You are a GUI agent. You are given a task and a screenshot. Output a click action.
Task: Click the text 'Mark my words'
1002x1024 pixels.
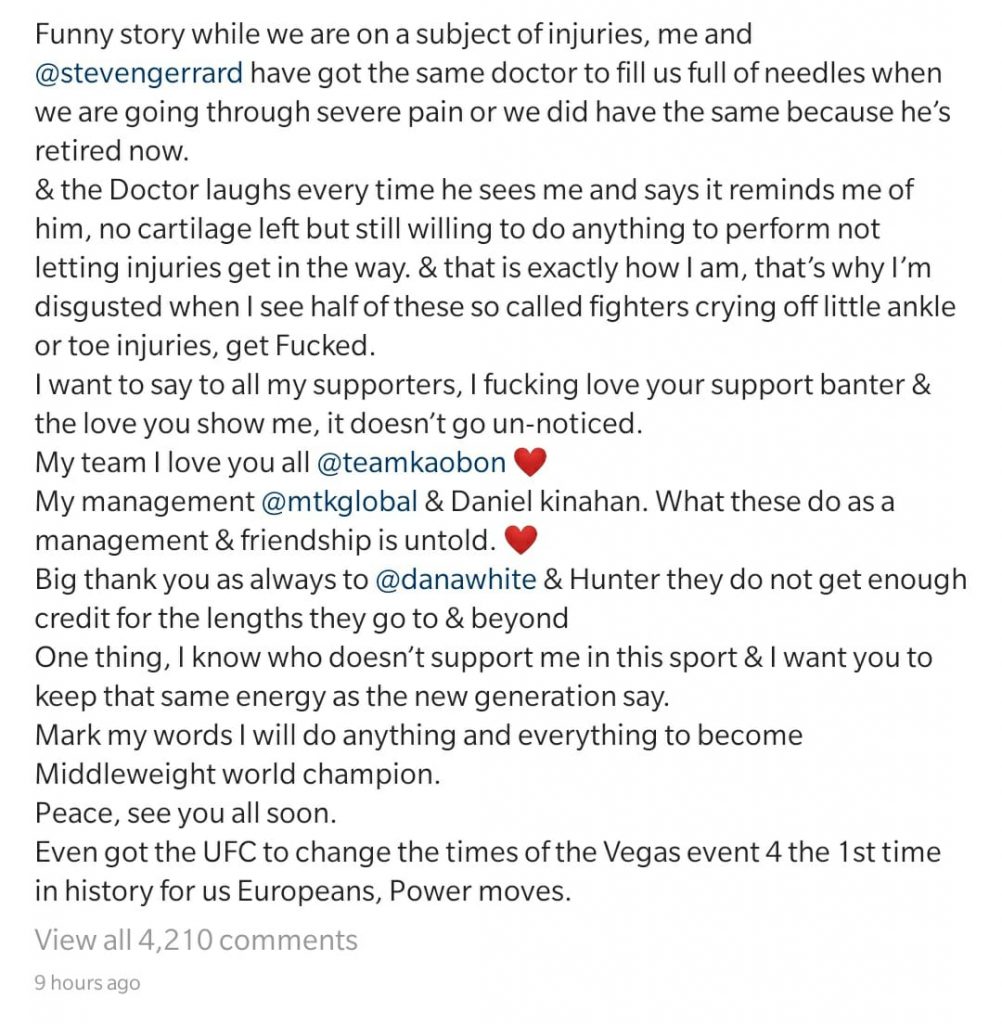[x=134, y=735]
